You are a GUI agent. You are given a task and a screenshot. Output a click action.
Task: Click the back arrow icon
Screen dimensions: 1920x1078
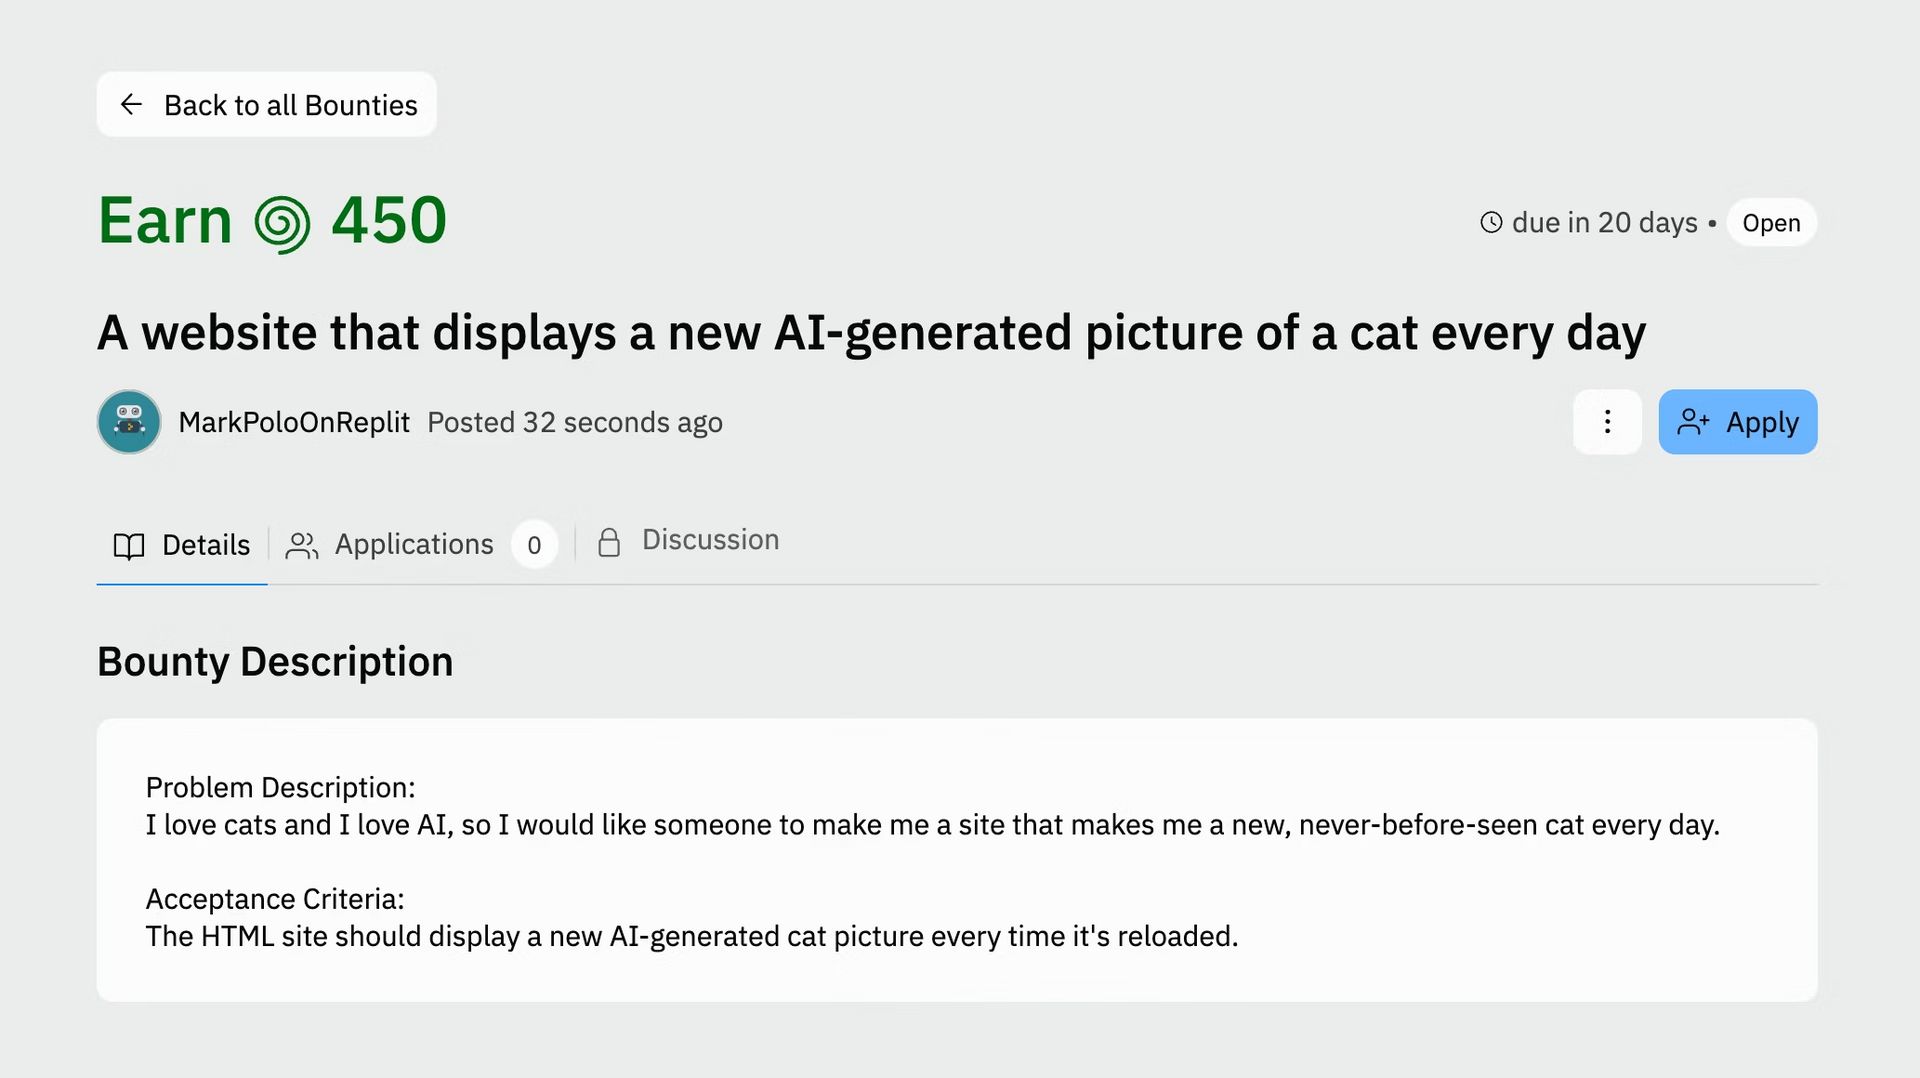(131, 104)
